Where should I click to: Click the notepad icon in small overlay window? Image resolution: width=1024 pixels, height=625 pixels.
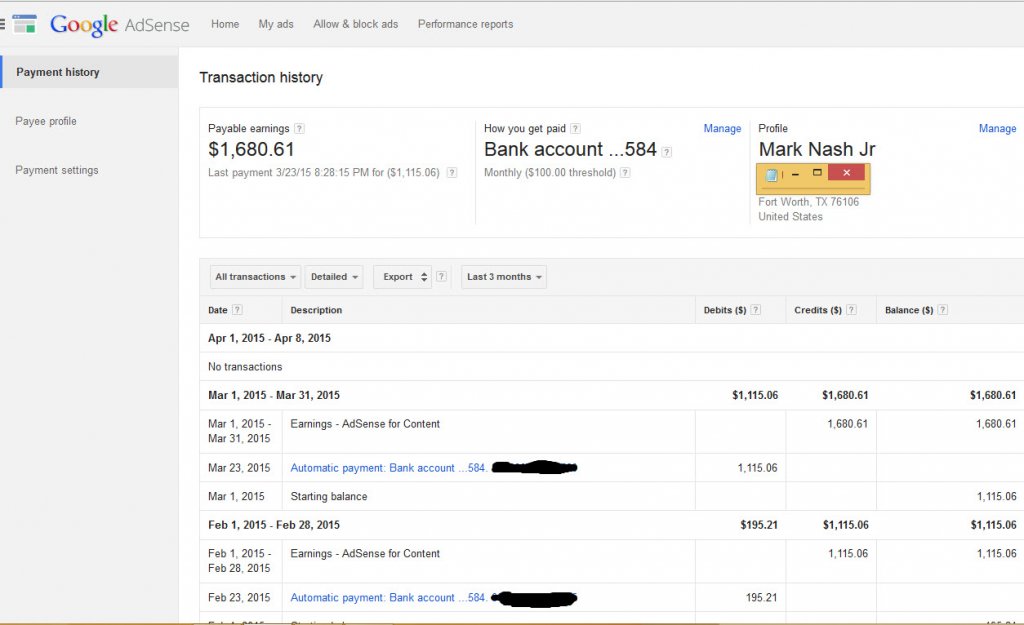(772, 174)
